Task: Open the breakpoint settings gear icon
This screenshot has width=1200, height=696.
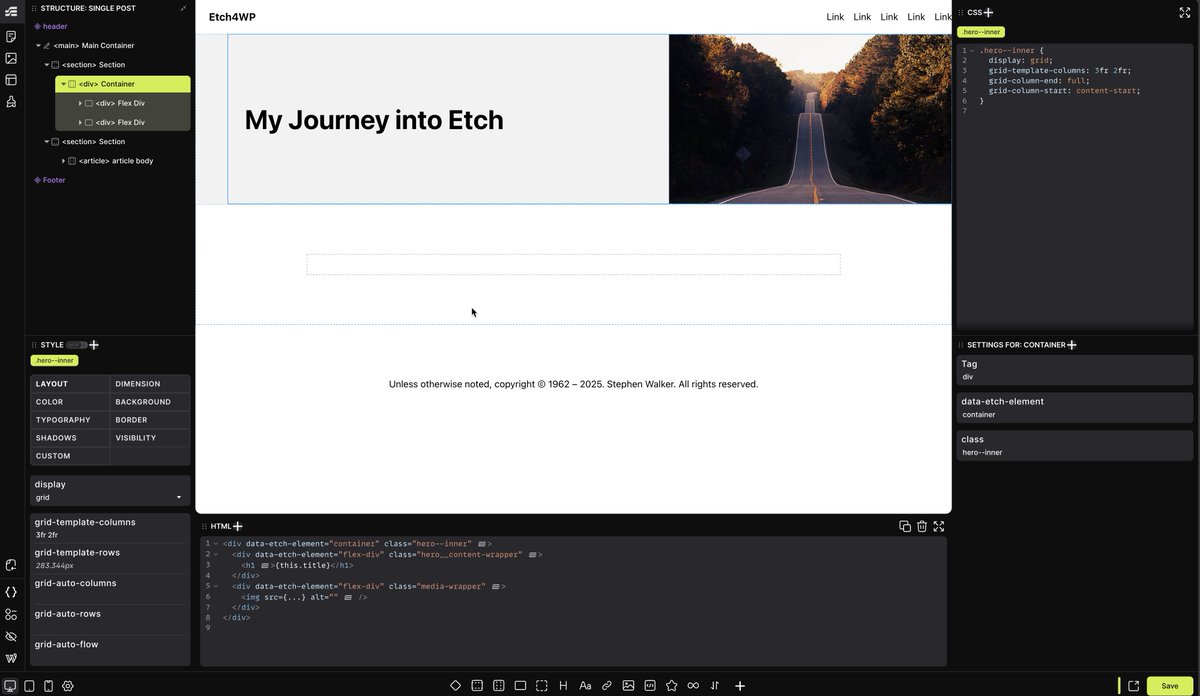Action: pos(67,686)
